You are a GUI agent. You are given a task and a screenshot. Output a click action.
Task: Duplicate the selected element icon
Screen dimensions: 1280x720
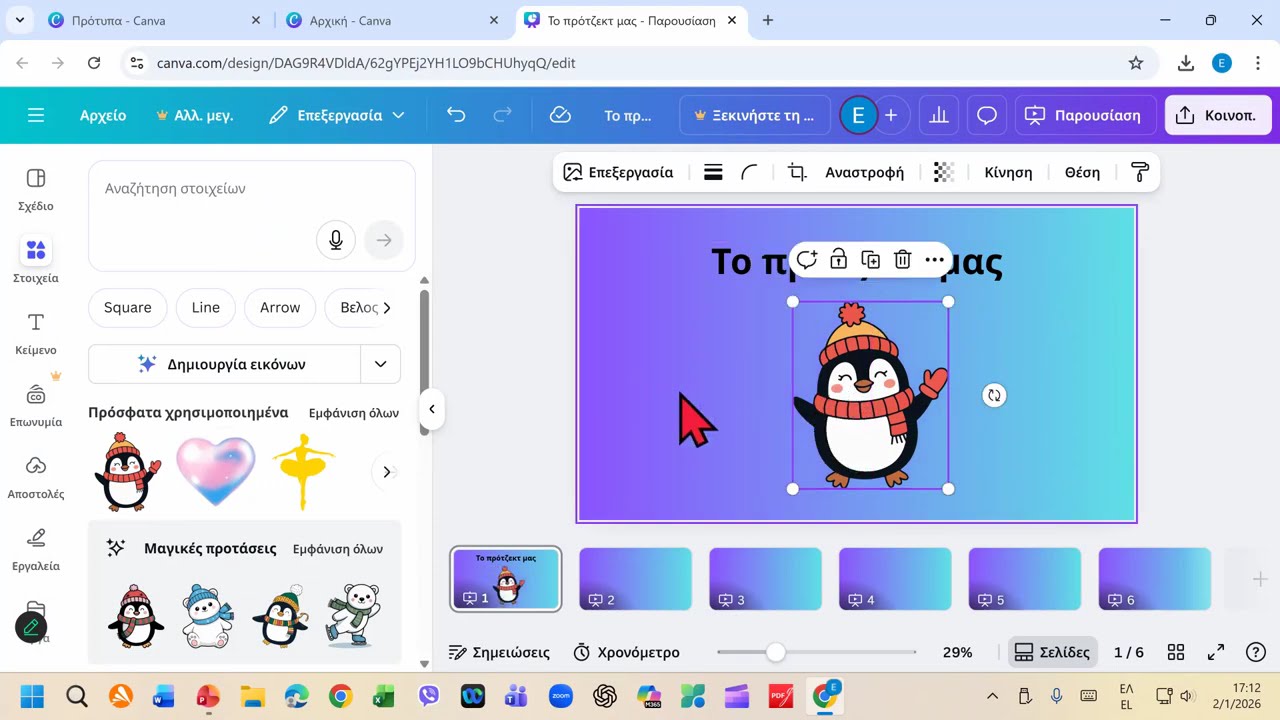(x=870, y=260)
